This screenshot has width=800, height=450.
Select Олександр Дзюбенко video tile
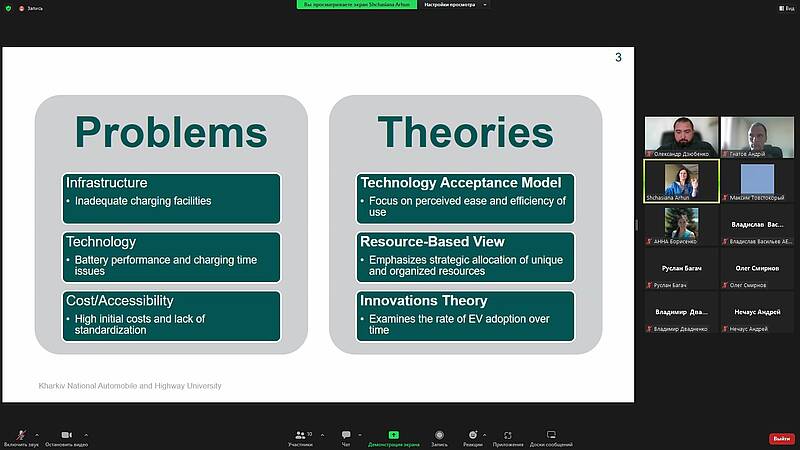click(682, 137)
